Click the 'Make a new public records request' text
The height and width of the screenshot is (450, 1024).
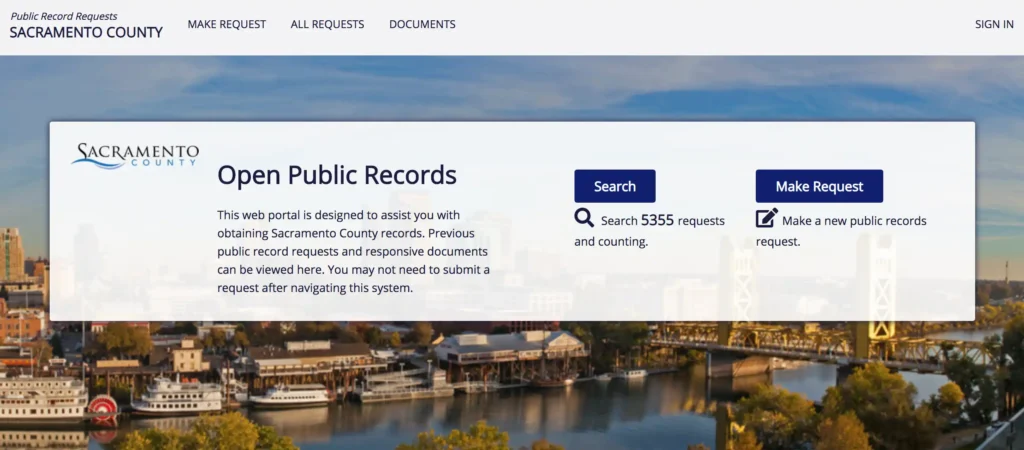click(x=842, y=231)
